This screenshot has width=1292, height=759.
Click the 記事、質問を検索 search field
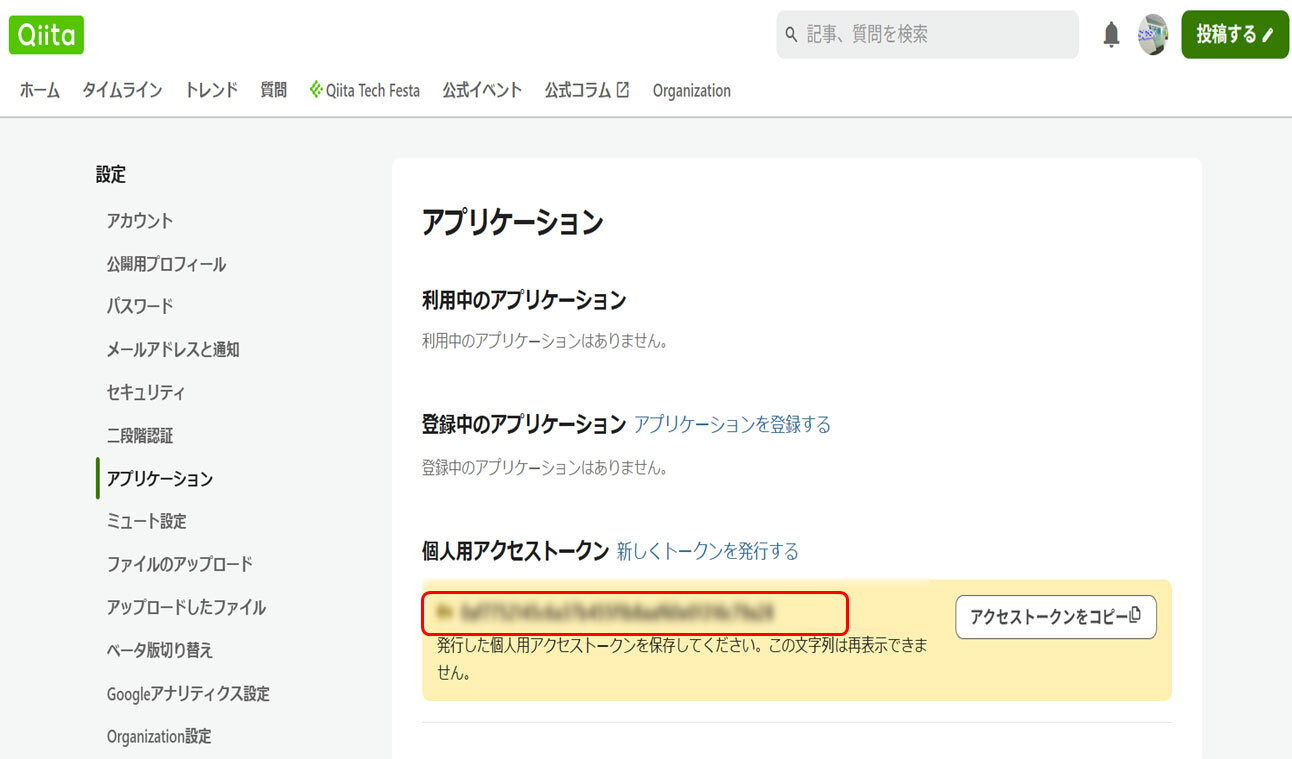(x=900, y=34)
